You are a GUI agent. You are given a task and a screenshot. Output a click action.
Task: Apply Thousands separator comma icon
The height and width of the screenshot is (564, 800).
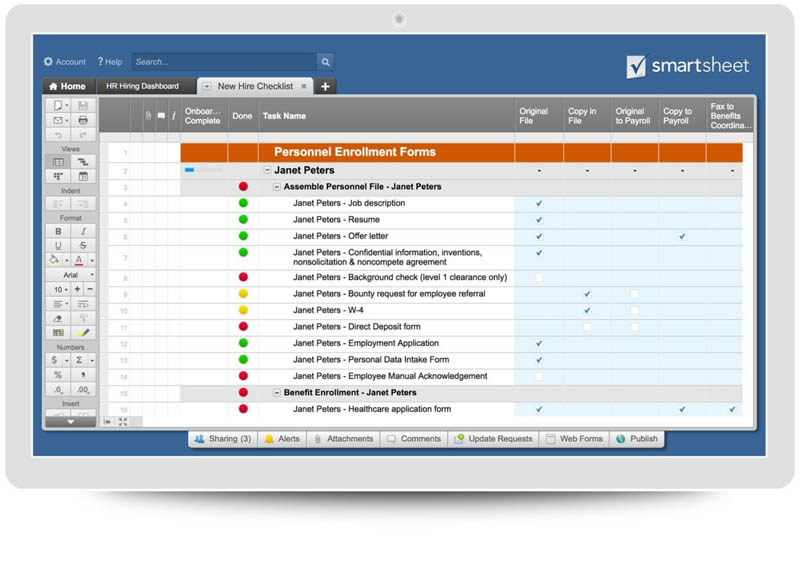point(83,375)
